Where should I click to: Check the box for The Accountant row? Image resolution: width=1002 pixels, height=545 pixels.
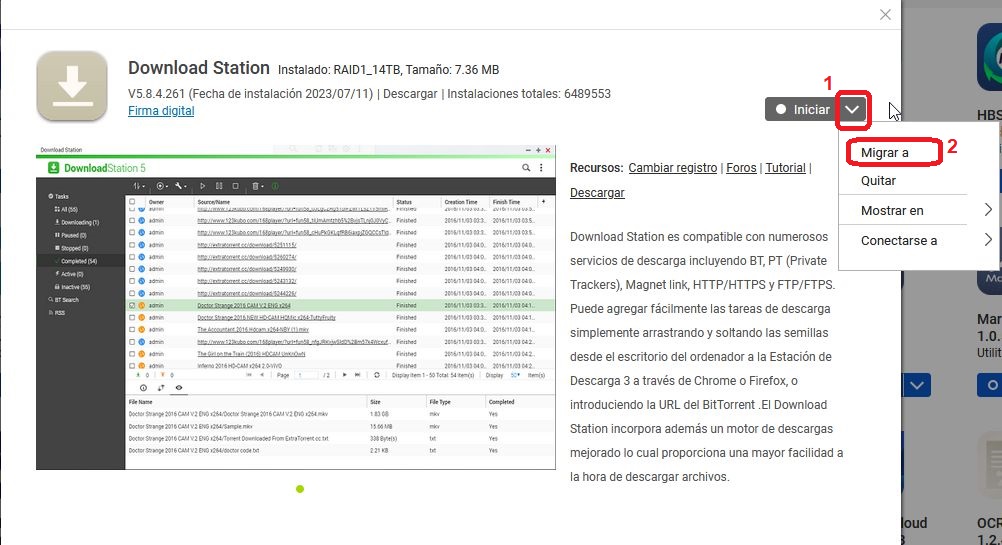point(131,329)
